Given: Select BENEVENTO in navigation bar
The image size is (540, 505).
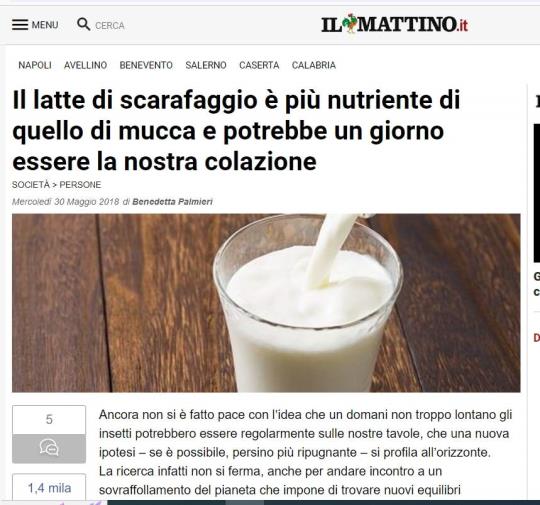Looking at the screenshot, I should [146, 65].
